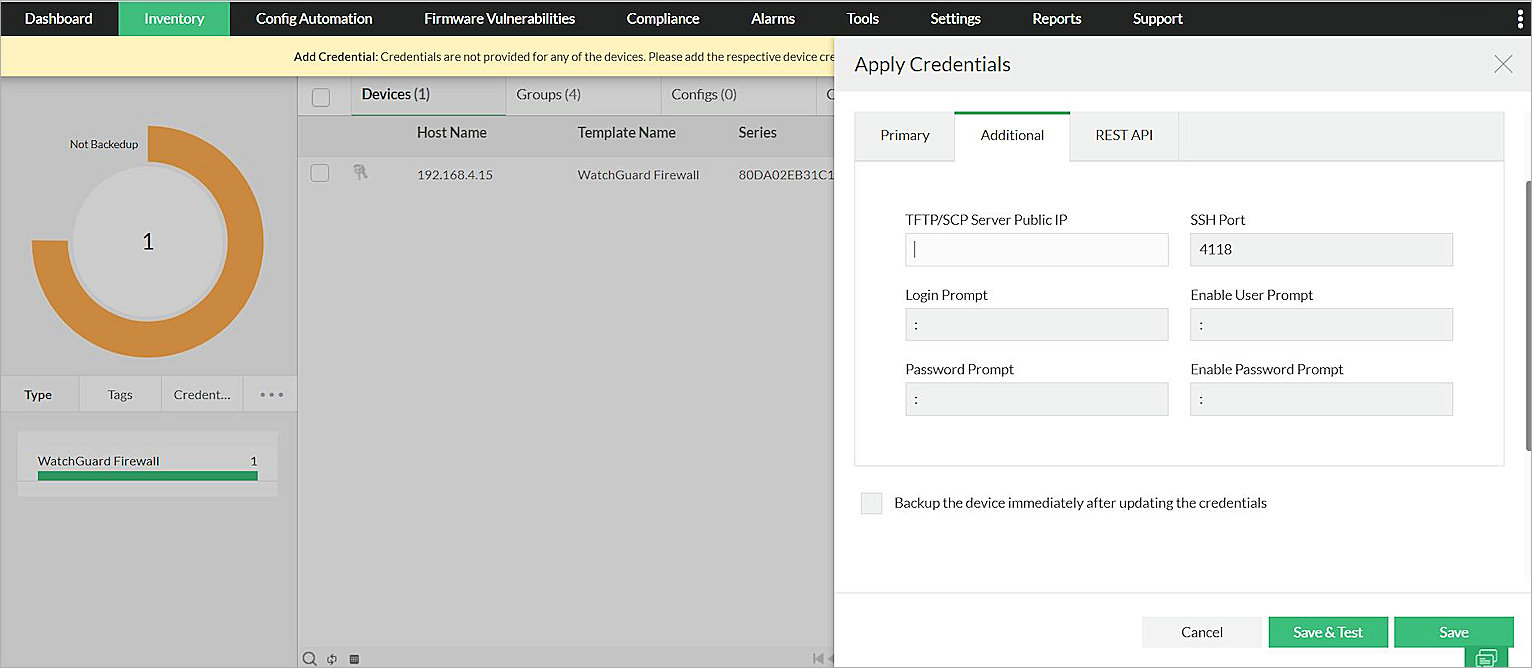
Task: Click the refresh icon at the bottom toolbar
Action: pyautogui.click(x=331, y=658)
